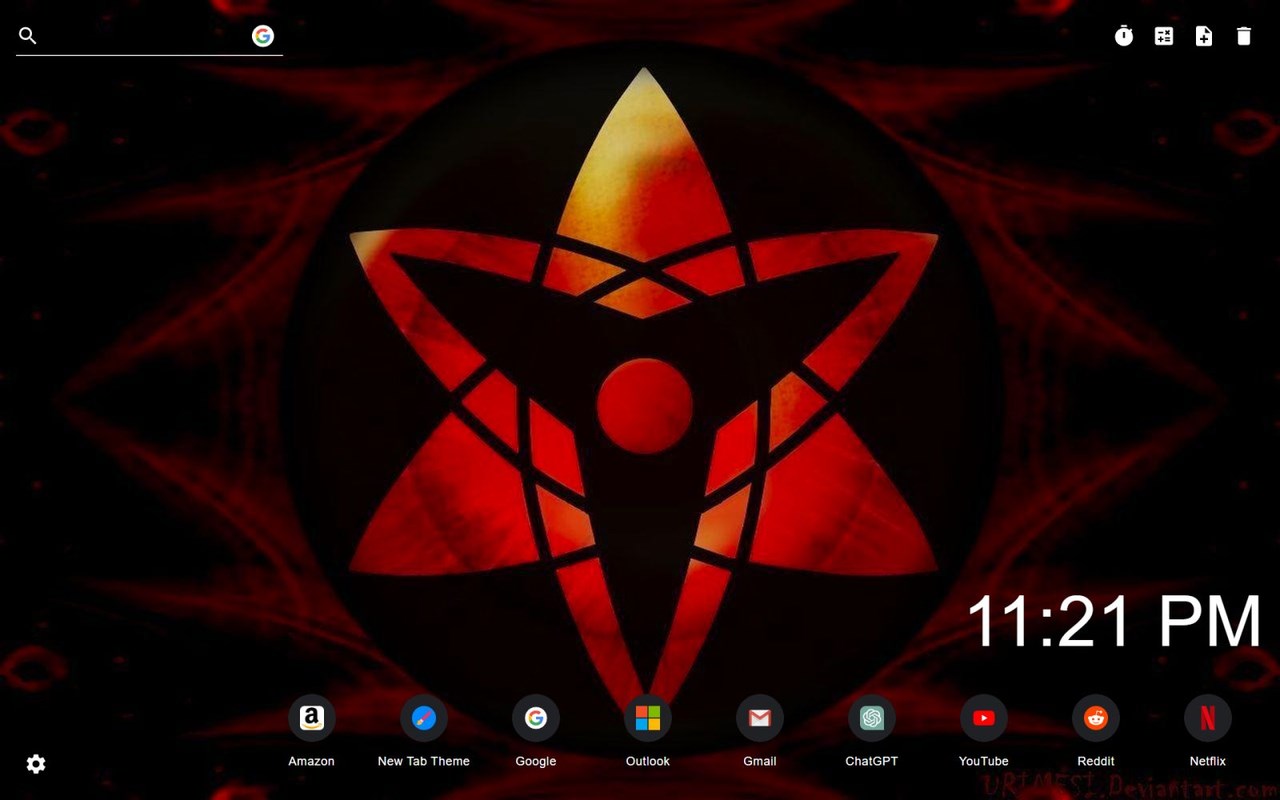Click the magnifier search icon
The image size is (1280, 800).
click(x=28, y=36)
